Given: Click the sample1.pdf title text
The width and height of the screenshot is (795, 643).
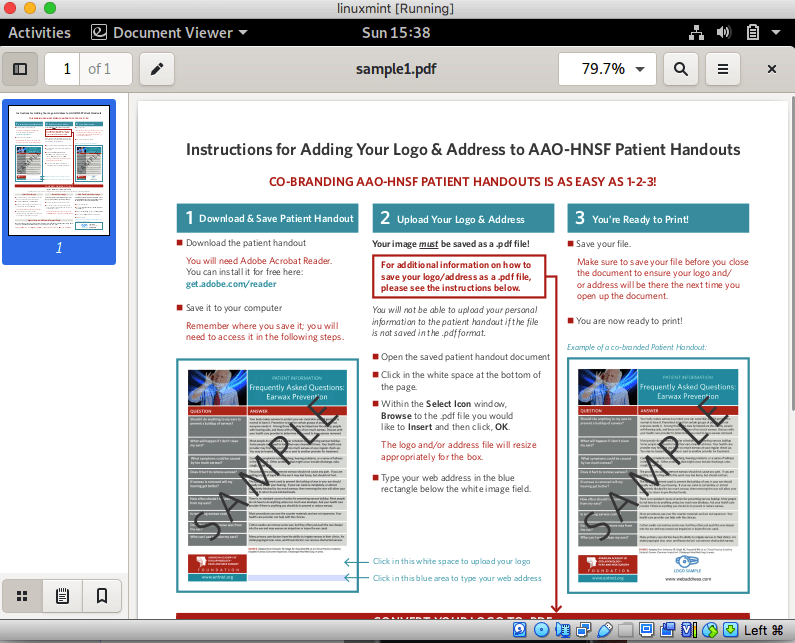Looking at the screenshot, I should [396, 69].
